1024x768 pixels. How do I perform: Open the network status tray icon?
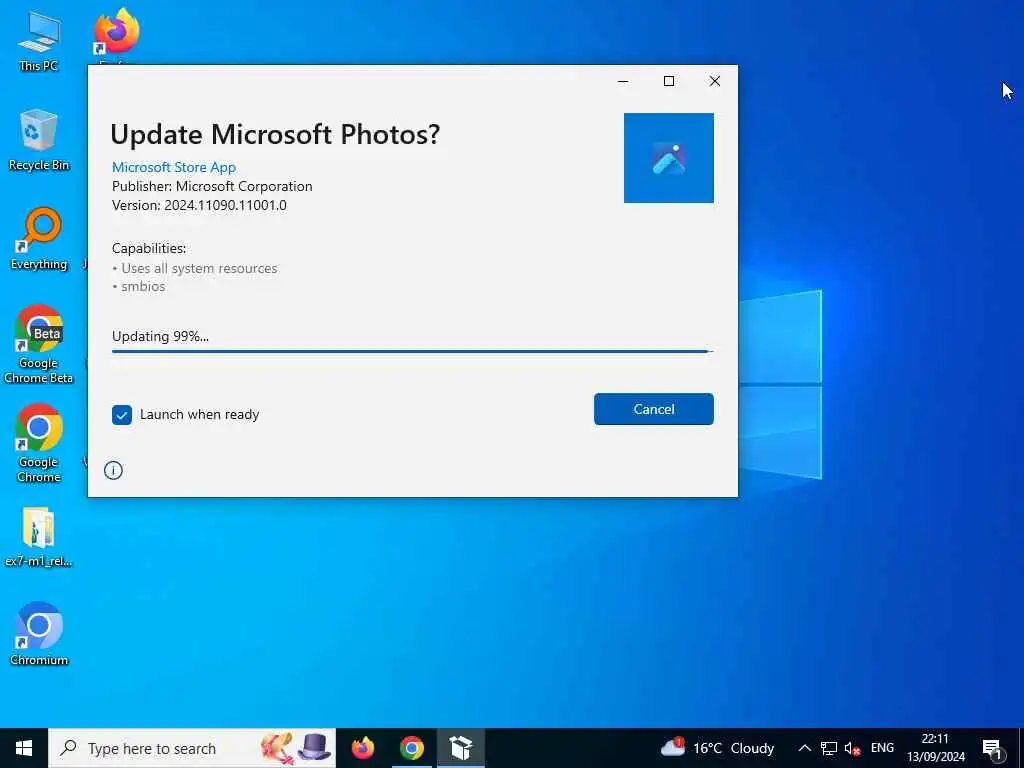tap(829, 748)
